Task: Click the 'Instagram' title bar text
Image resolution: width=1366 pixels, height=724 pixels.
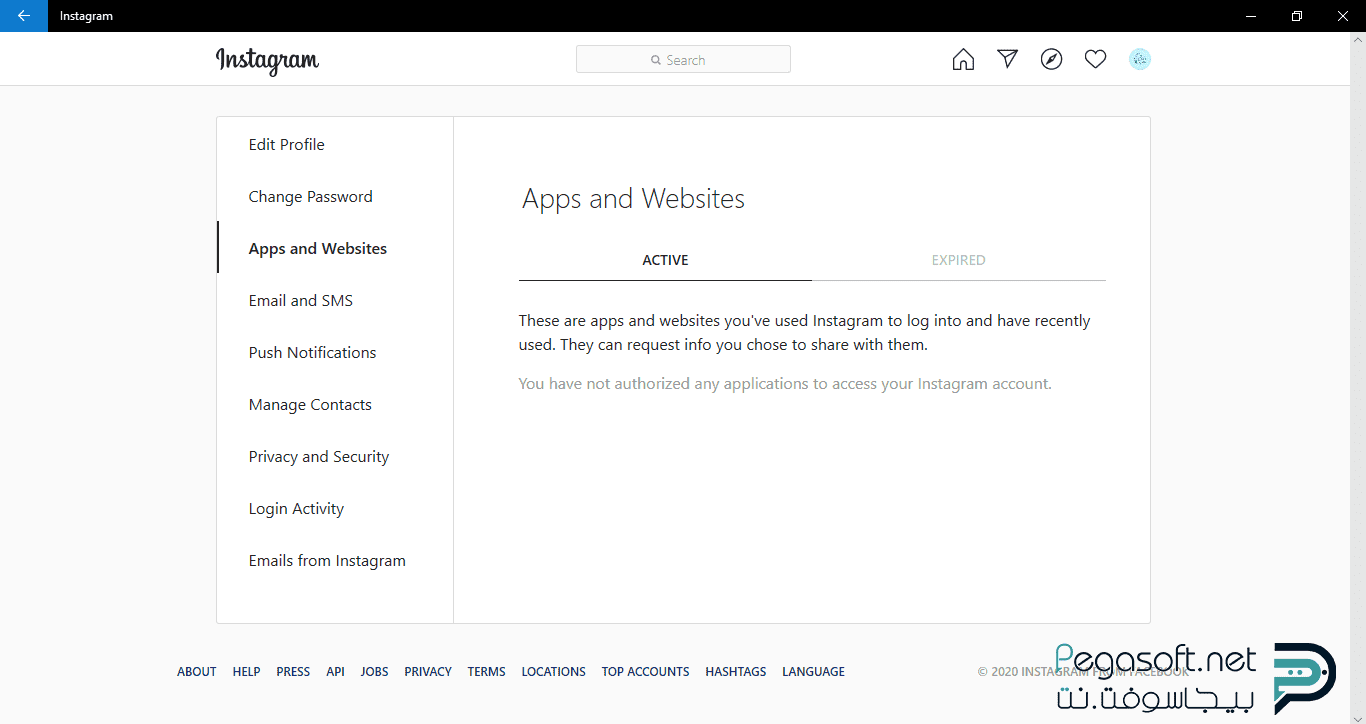Action: tap(86, 16)
